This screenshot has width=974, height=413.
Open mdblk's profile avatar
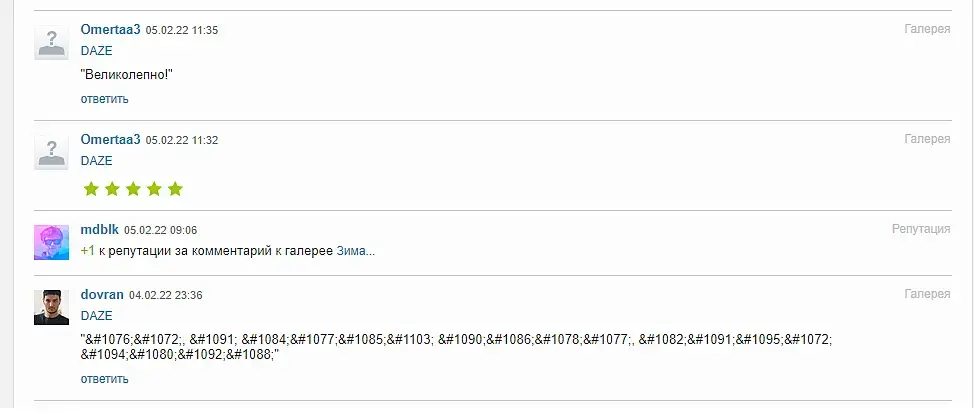[51, 242]
